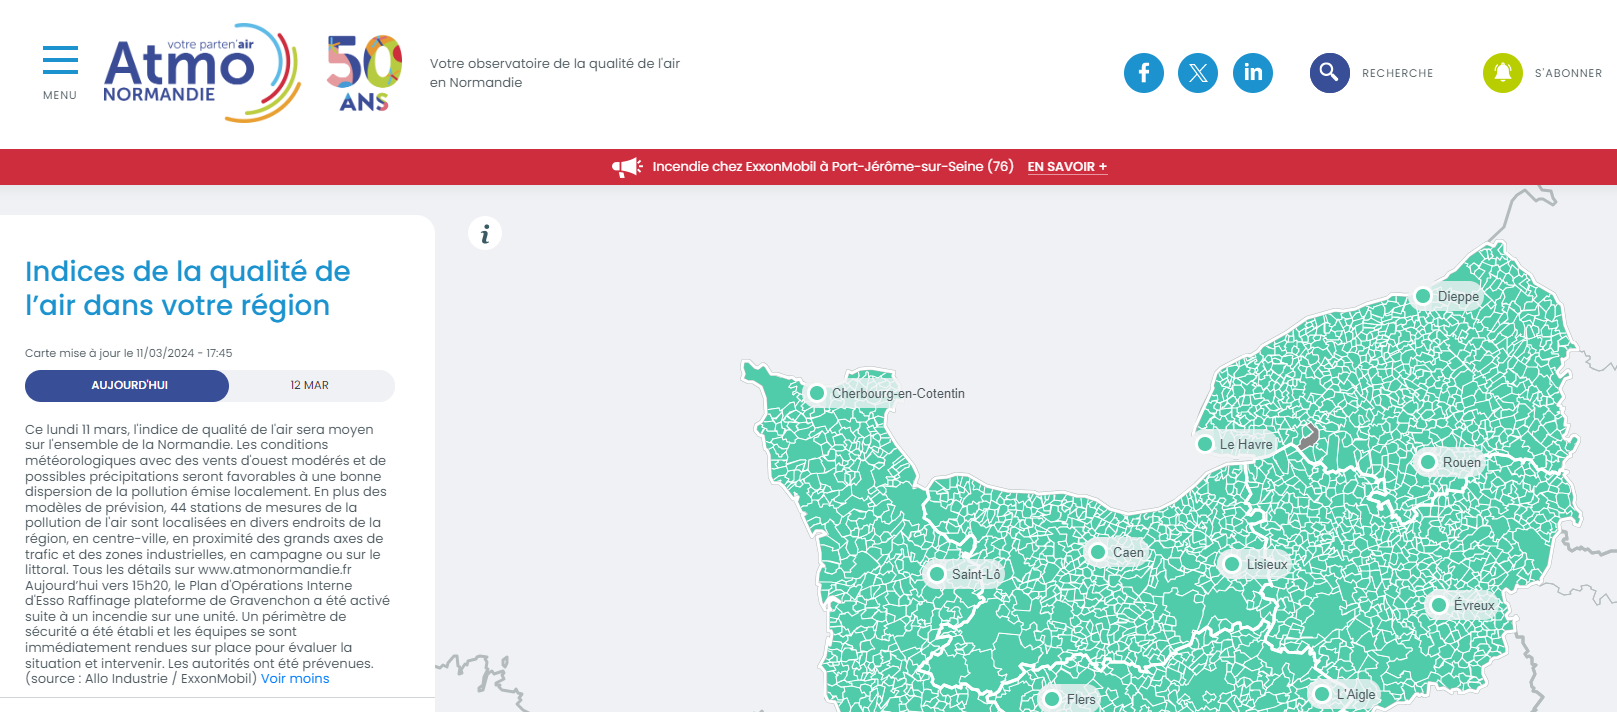This screenshot has width=1617, height=712.
Task: Open the X (Twitter) social icon
Action: (x=1197, y=73)
